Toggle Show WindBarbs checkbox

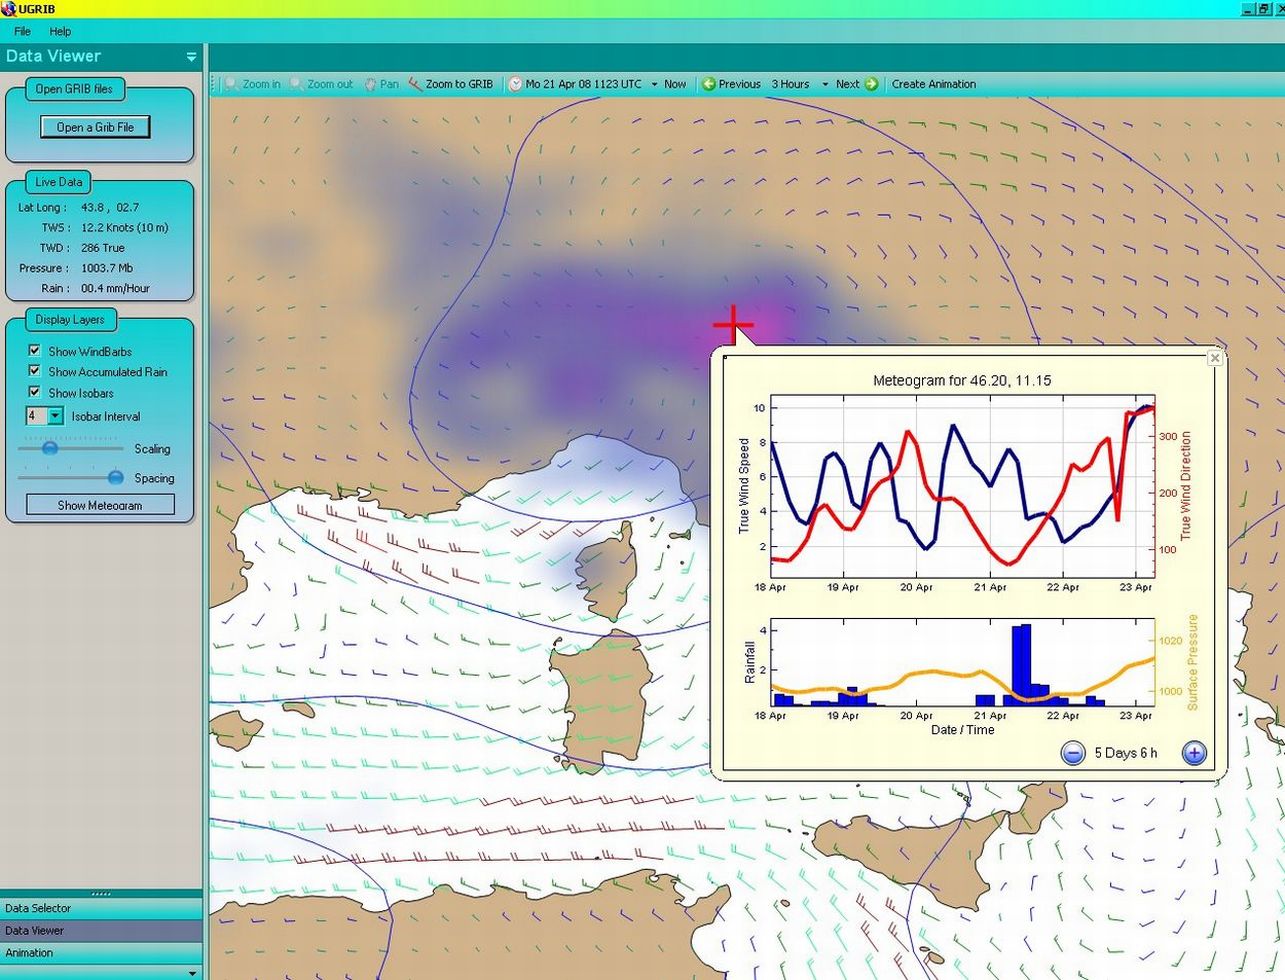(x=34, y=351)
